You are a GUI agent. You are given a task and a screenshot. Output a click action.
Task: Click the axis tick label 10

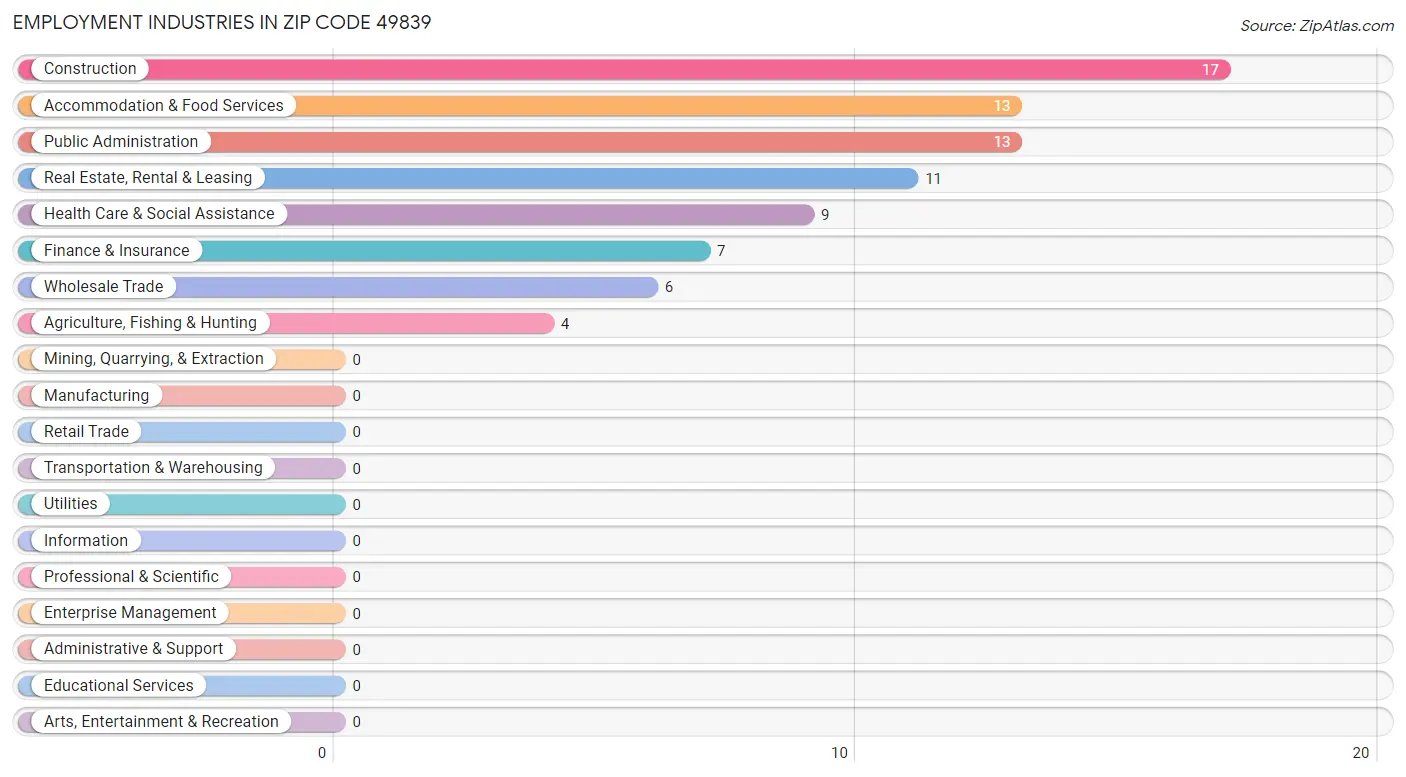[x=841, y=754]
